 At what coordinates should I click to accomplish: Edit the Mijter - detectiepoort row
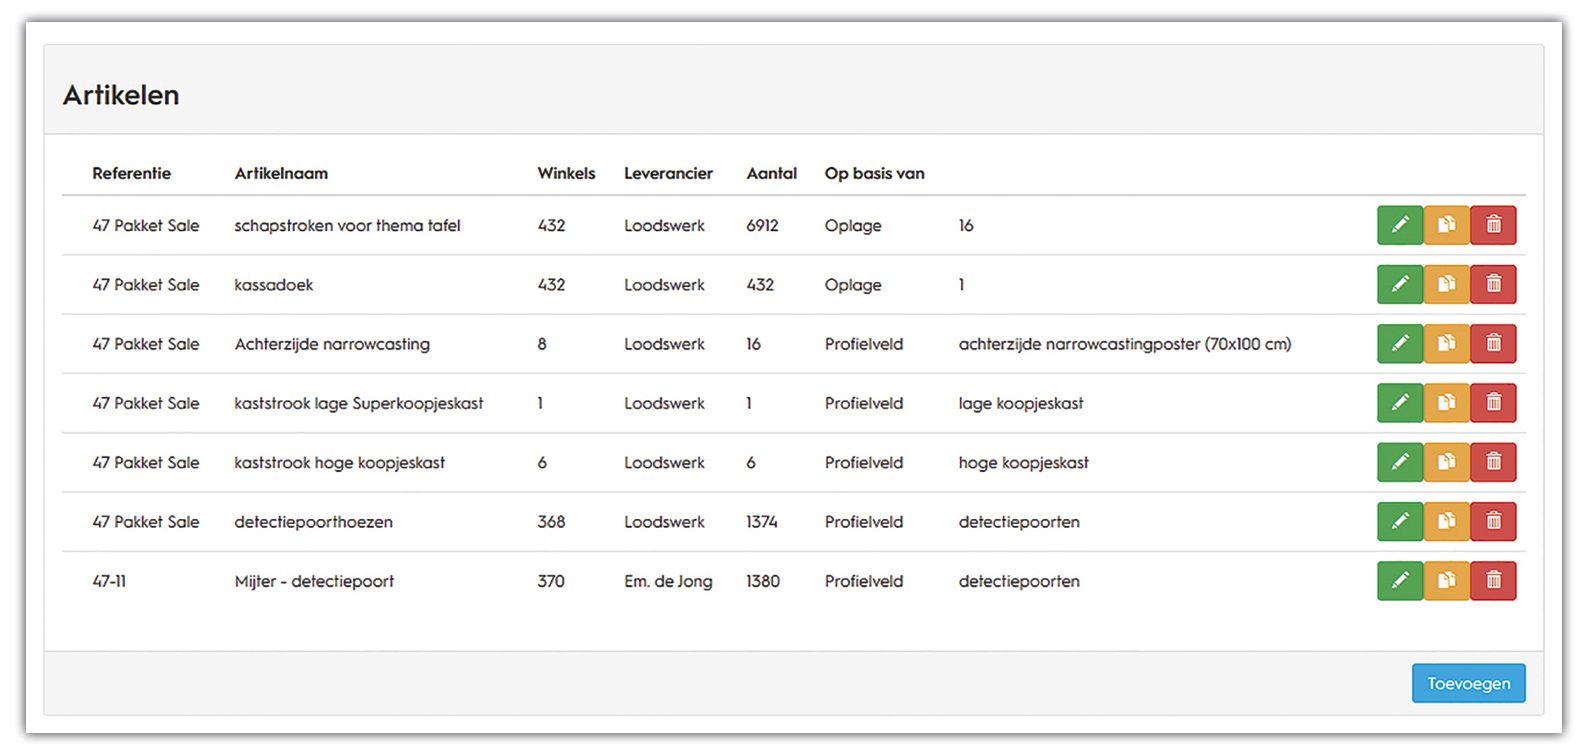tap(1400, 581)
